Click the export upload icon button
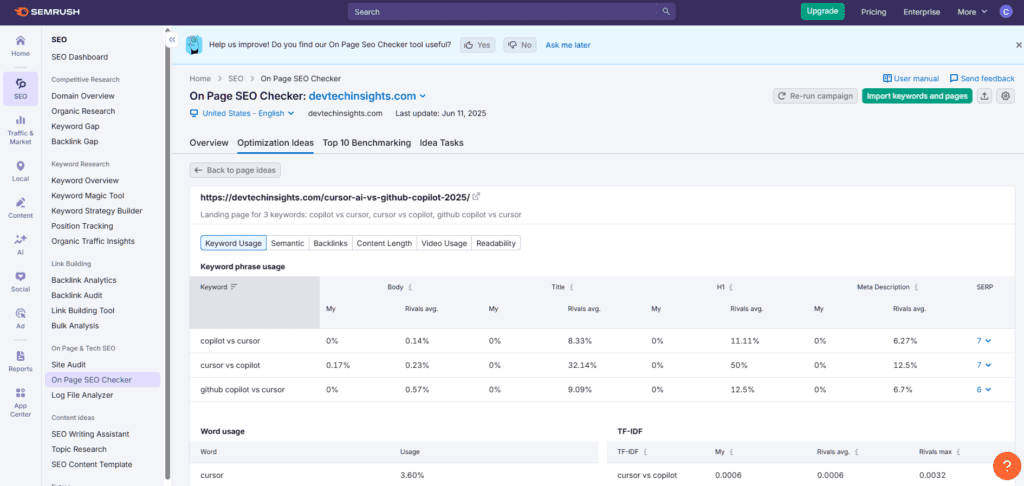The image size is (1024, 486). click(985, 96)
